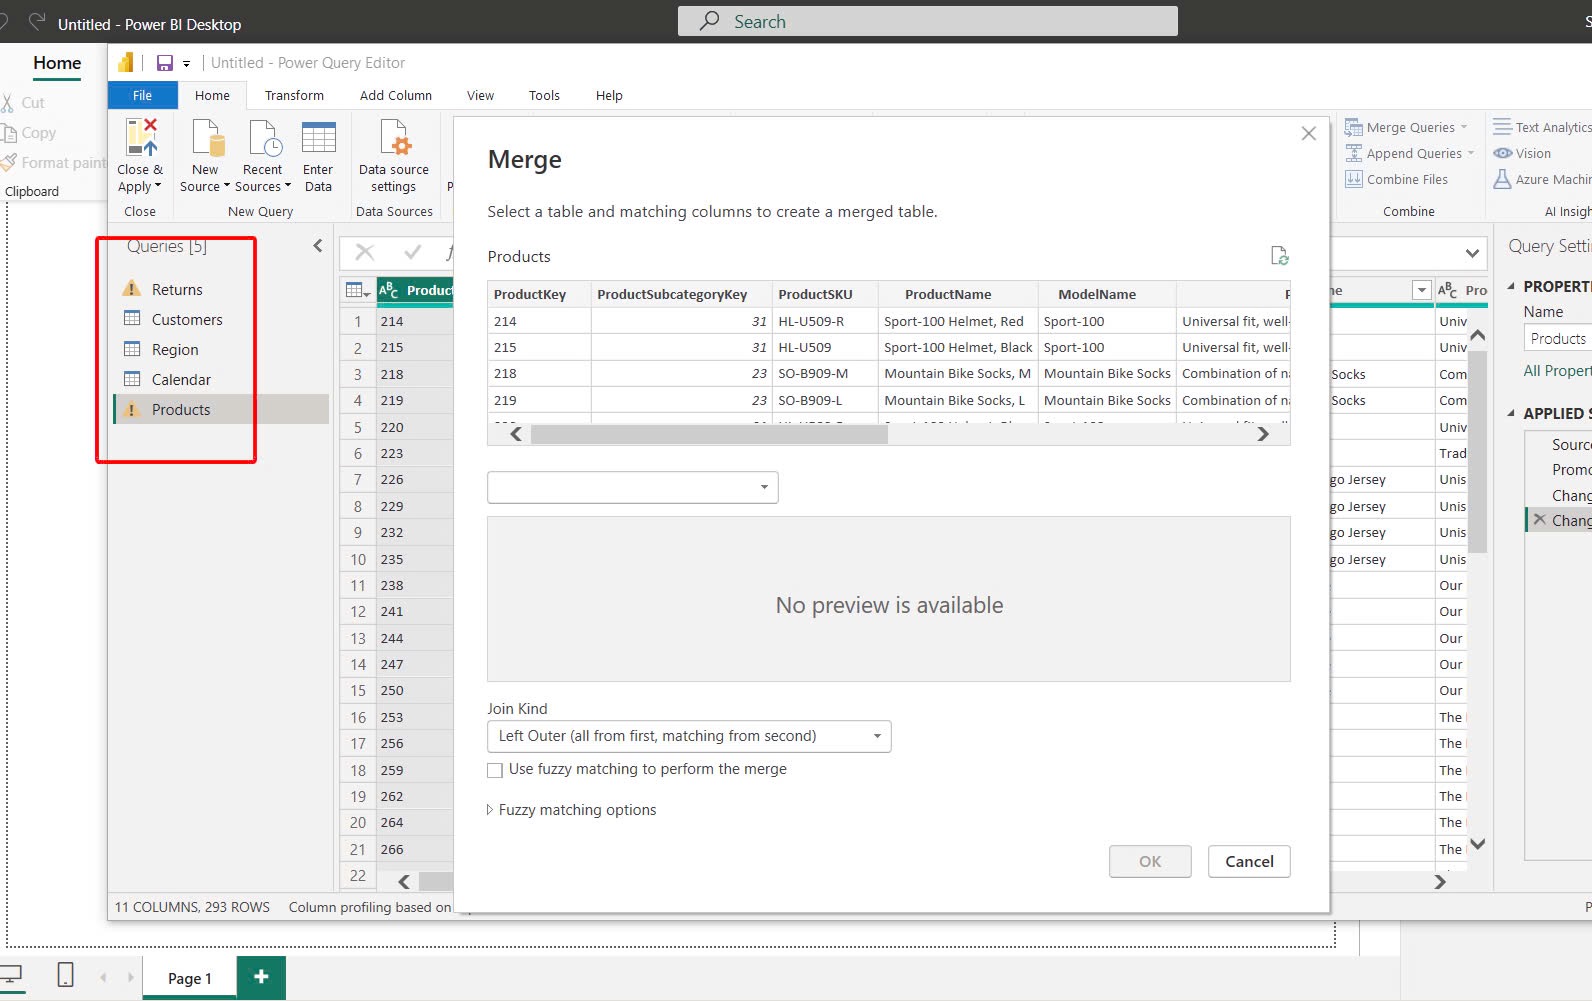1592x1001 pixels.
Task: Click the table menu icon in grid corner
Action: click(x=357, y=290)
